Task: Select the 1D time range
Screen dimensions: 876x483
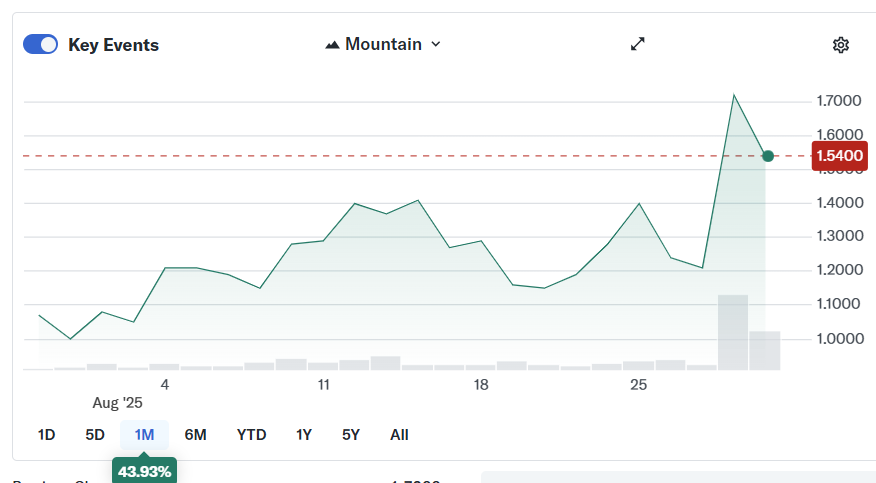Action: (x=46, y=435)
